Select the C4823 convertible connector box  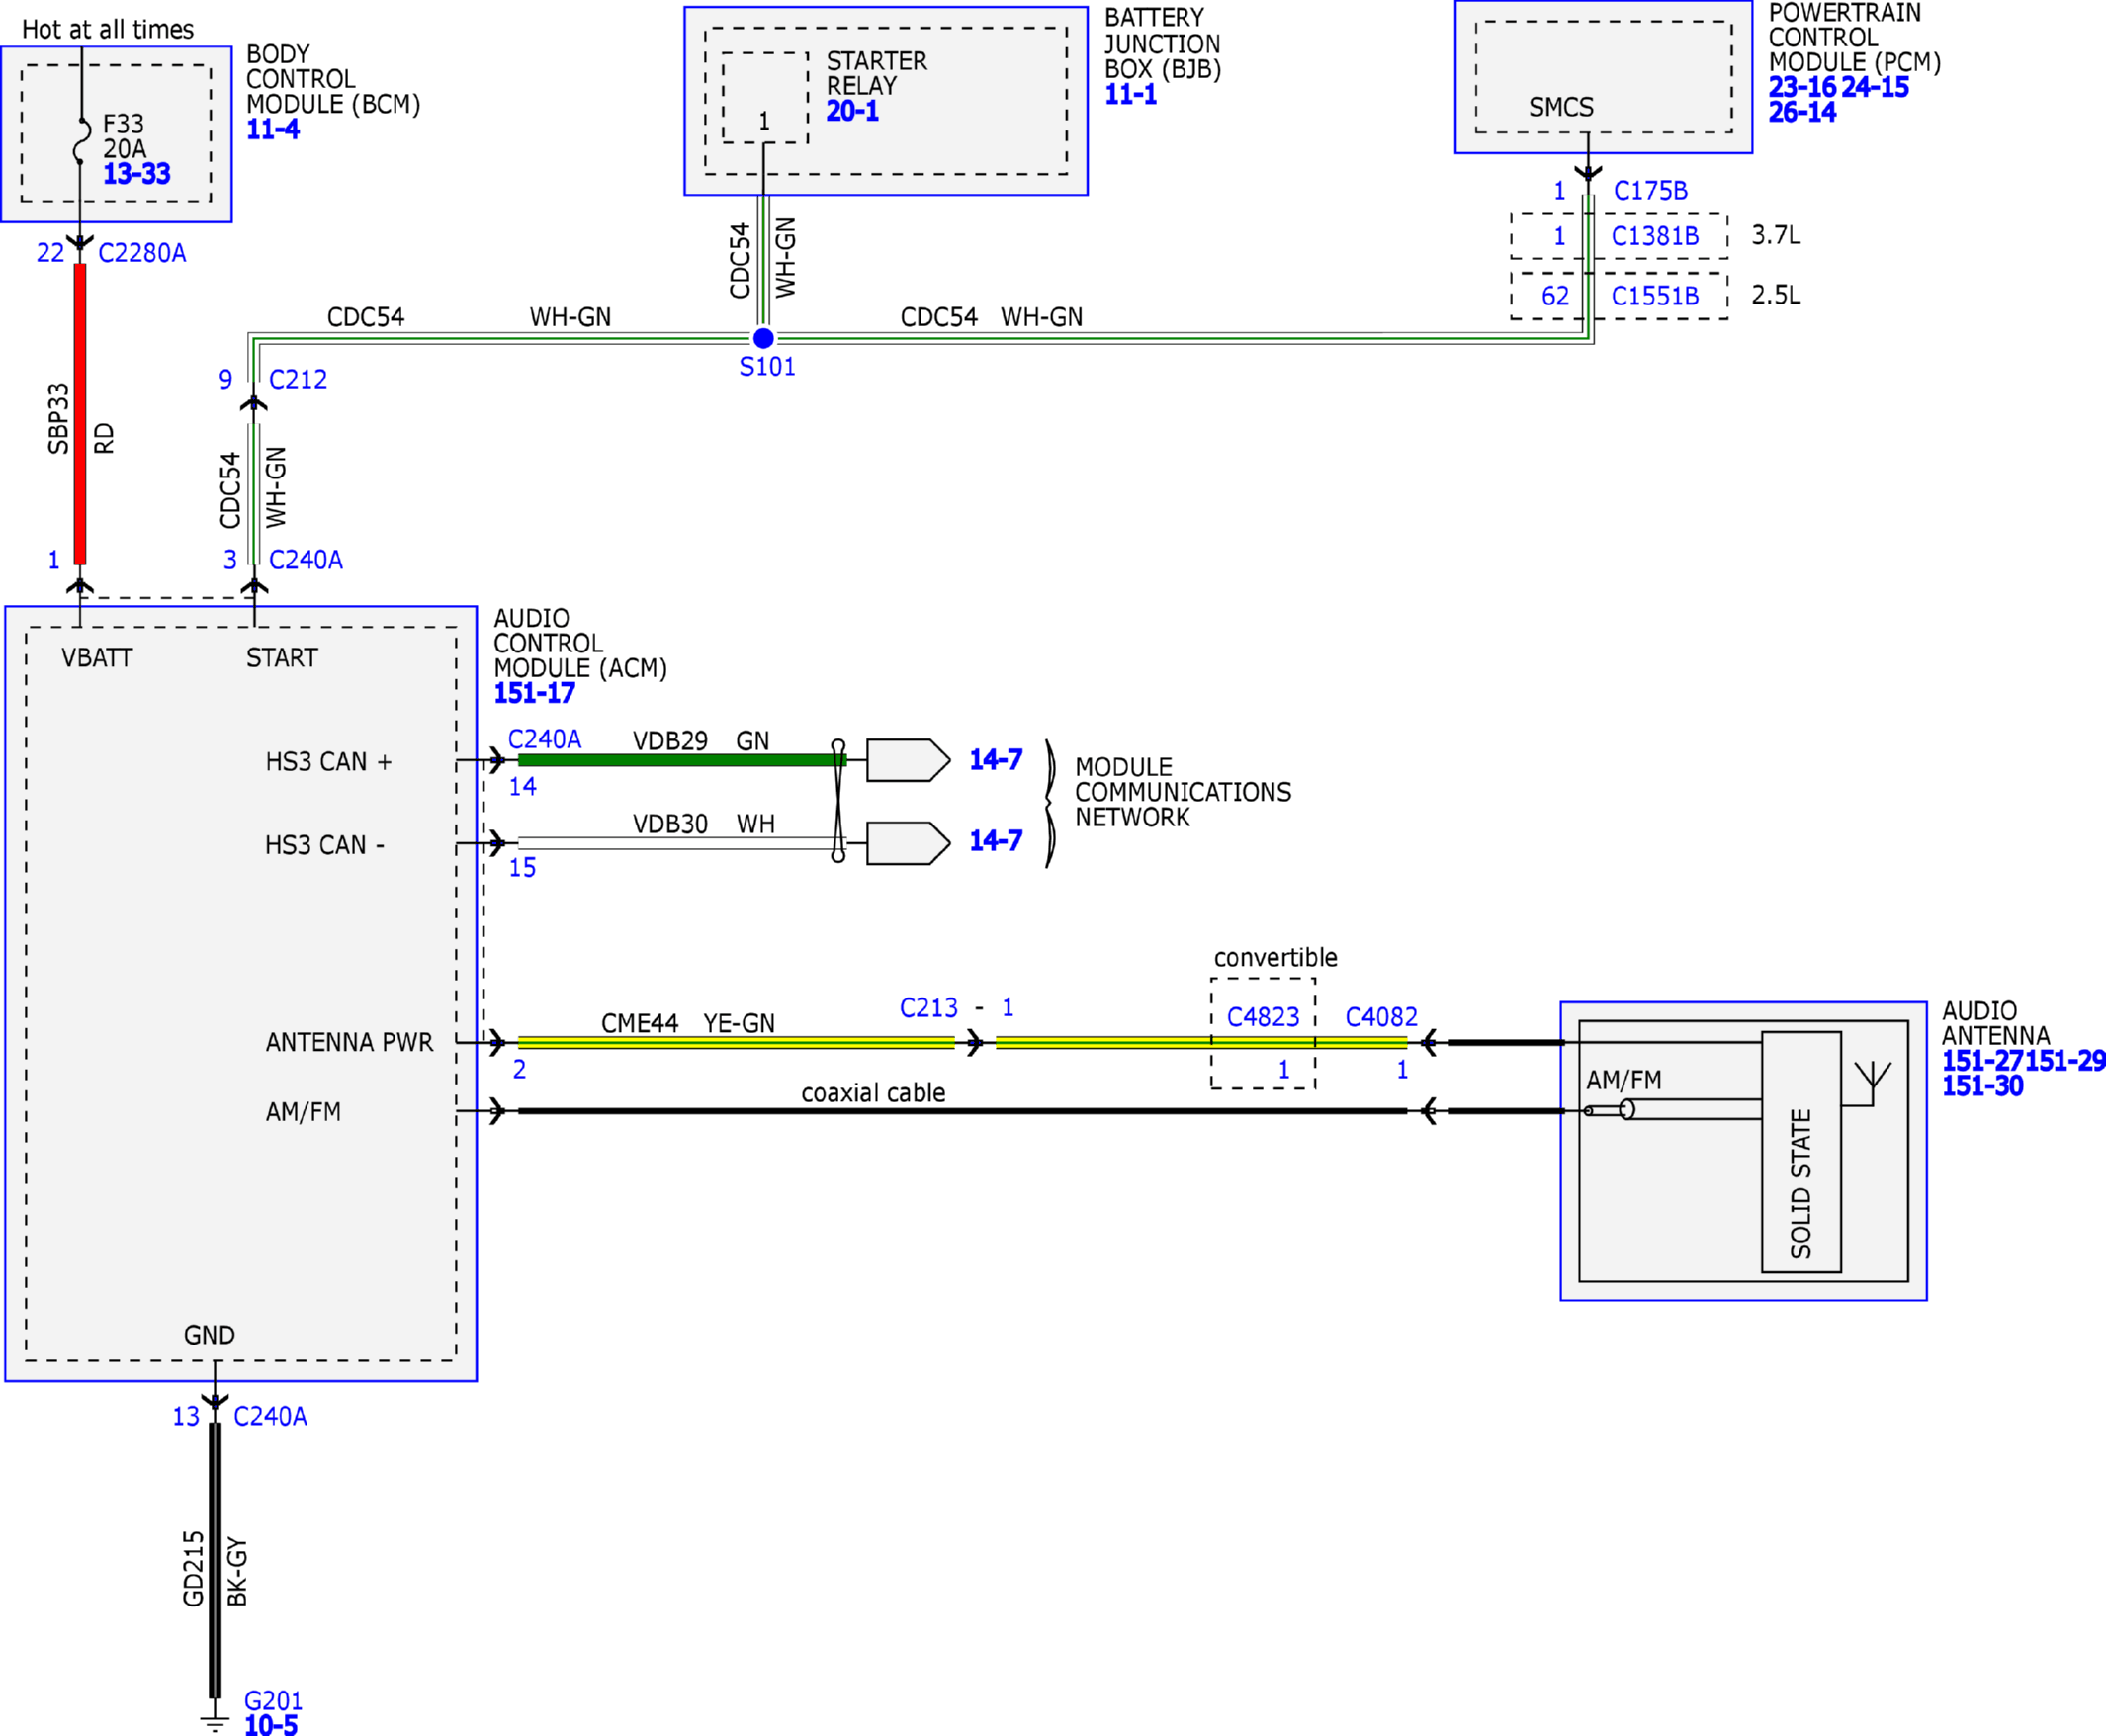coord(1263,1033)
